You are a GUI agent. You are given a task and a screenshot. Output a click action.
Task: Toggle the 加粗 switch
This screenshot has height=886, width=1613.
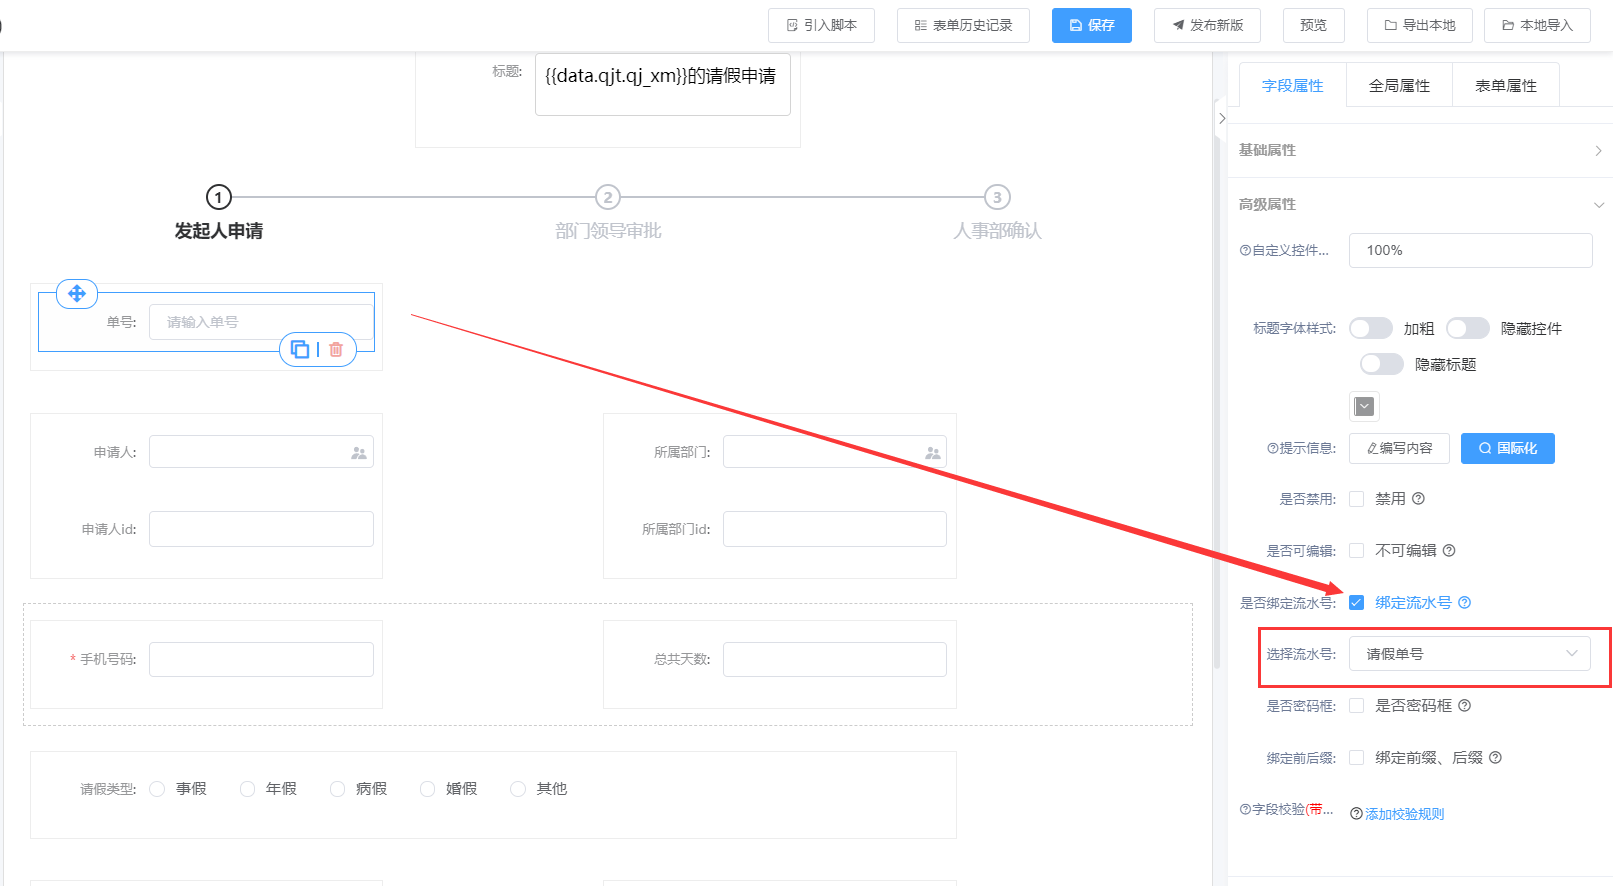coord(1371,329)
